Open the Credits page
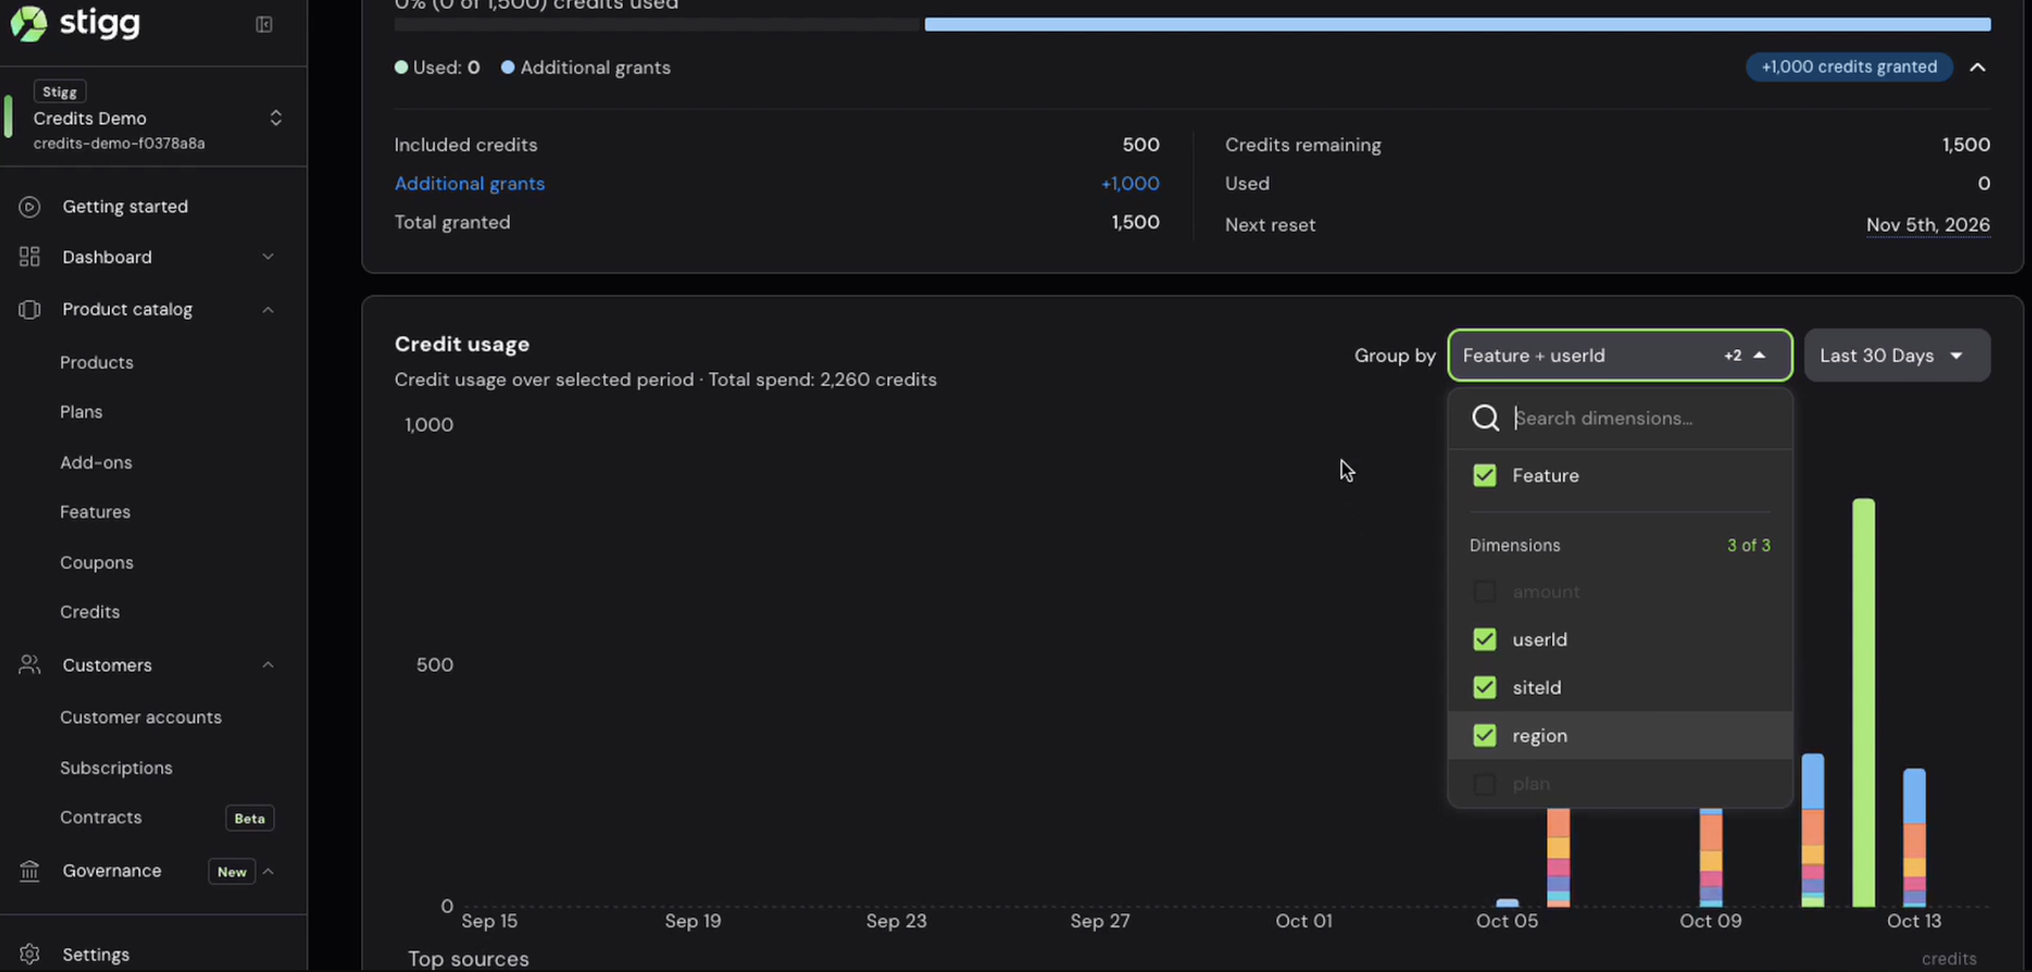 click(90, 612)
